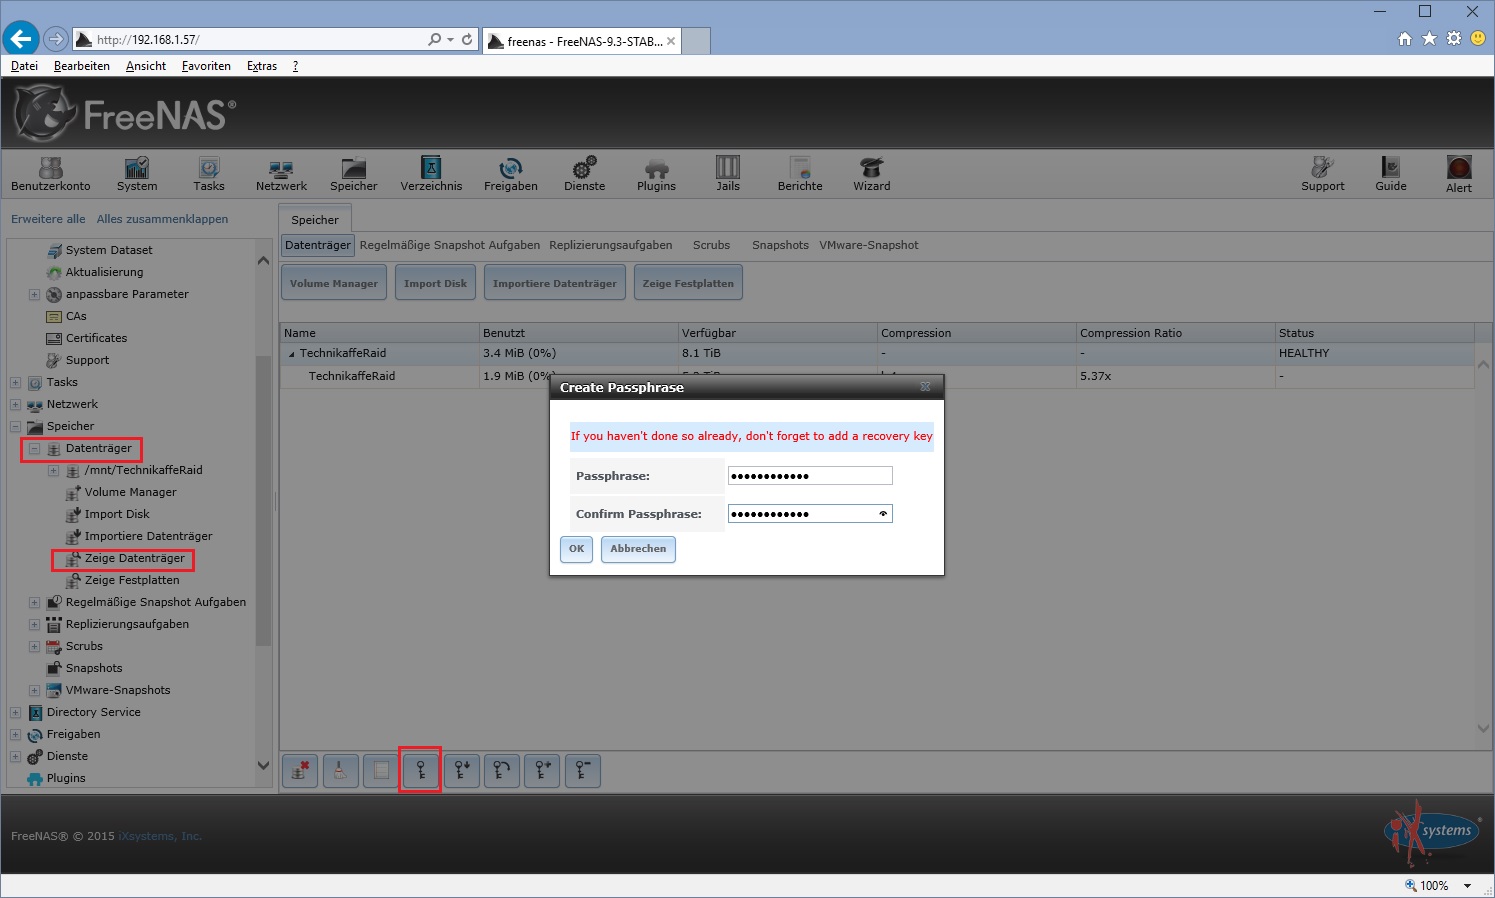Click the browser back arrow button
Screen dimensions: 1495x898
(21, 39)
